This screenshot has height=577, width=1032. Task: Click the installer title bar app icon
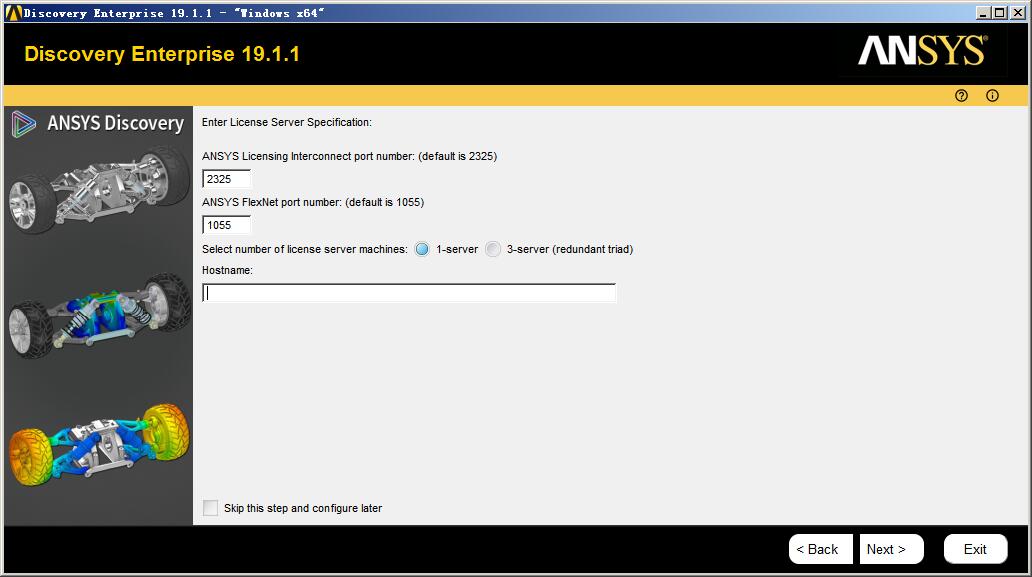click(13, 13)
